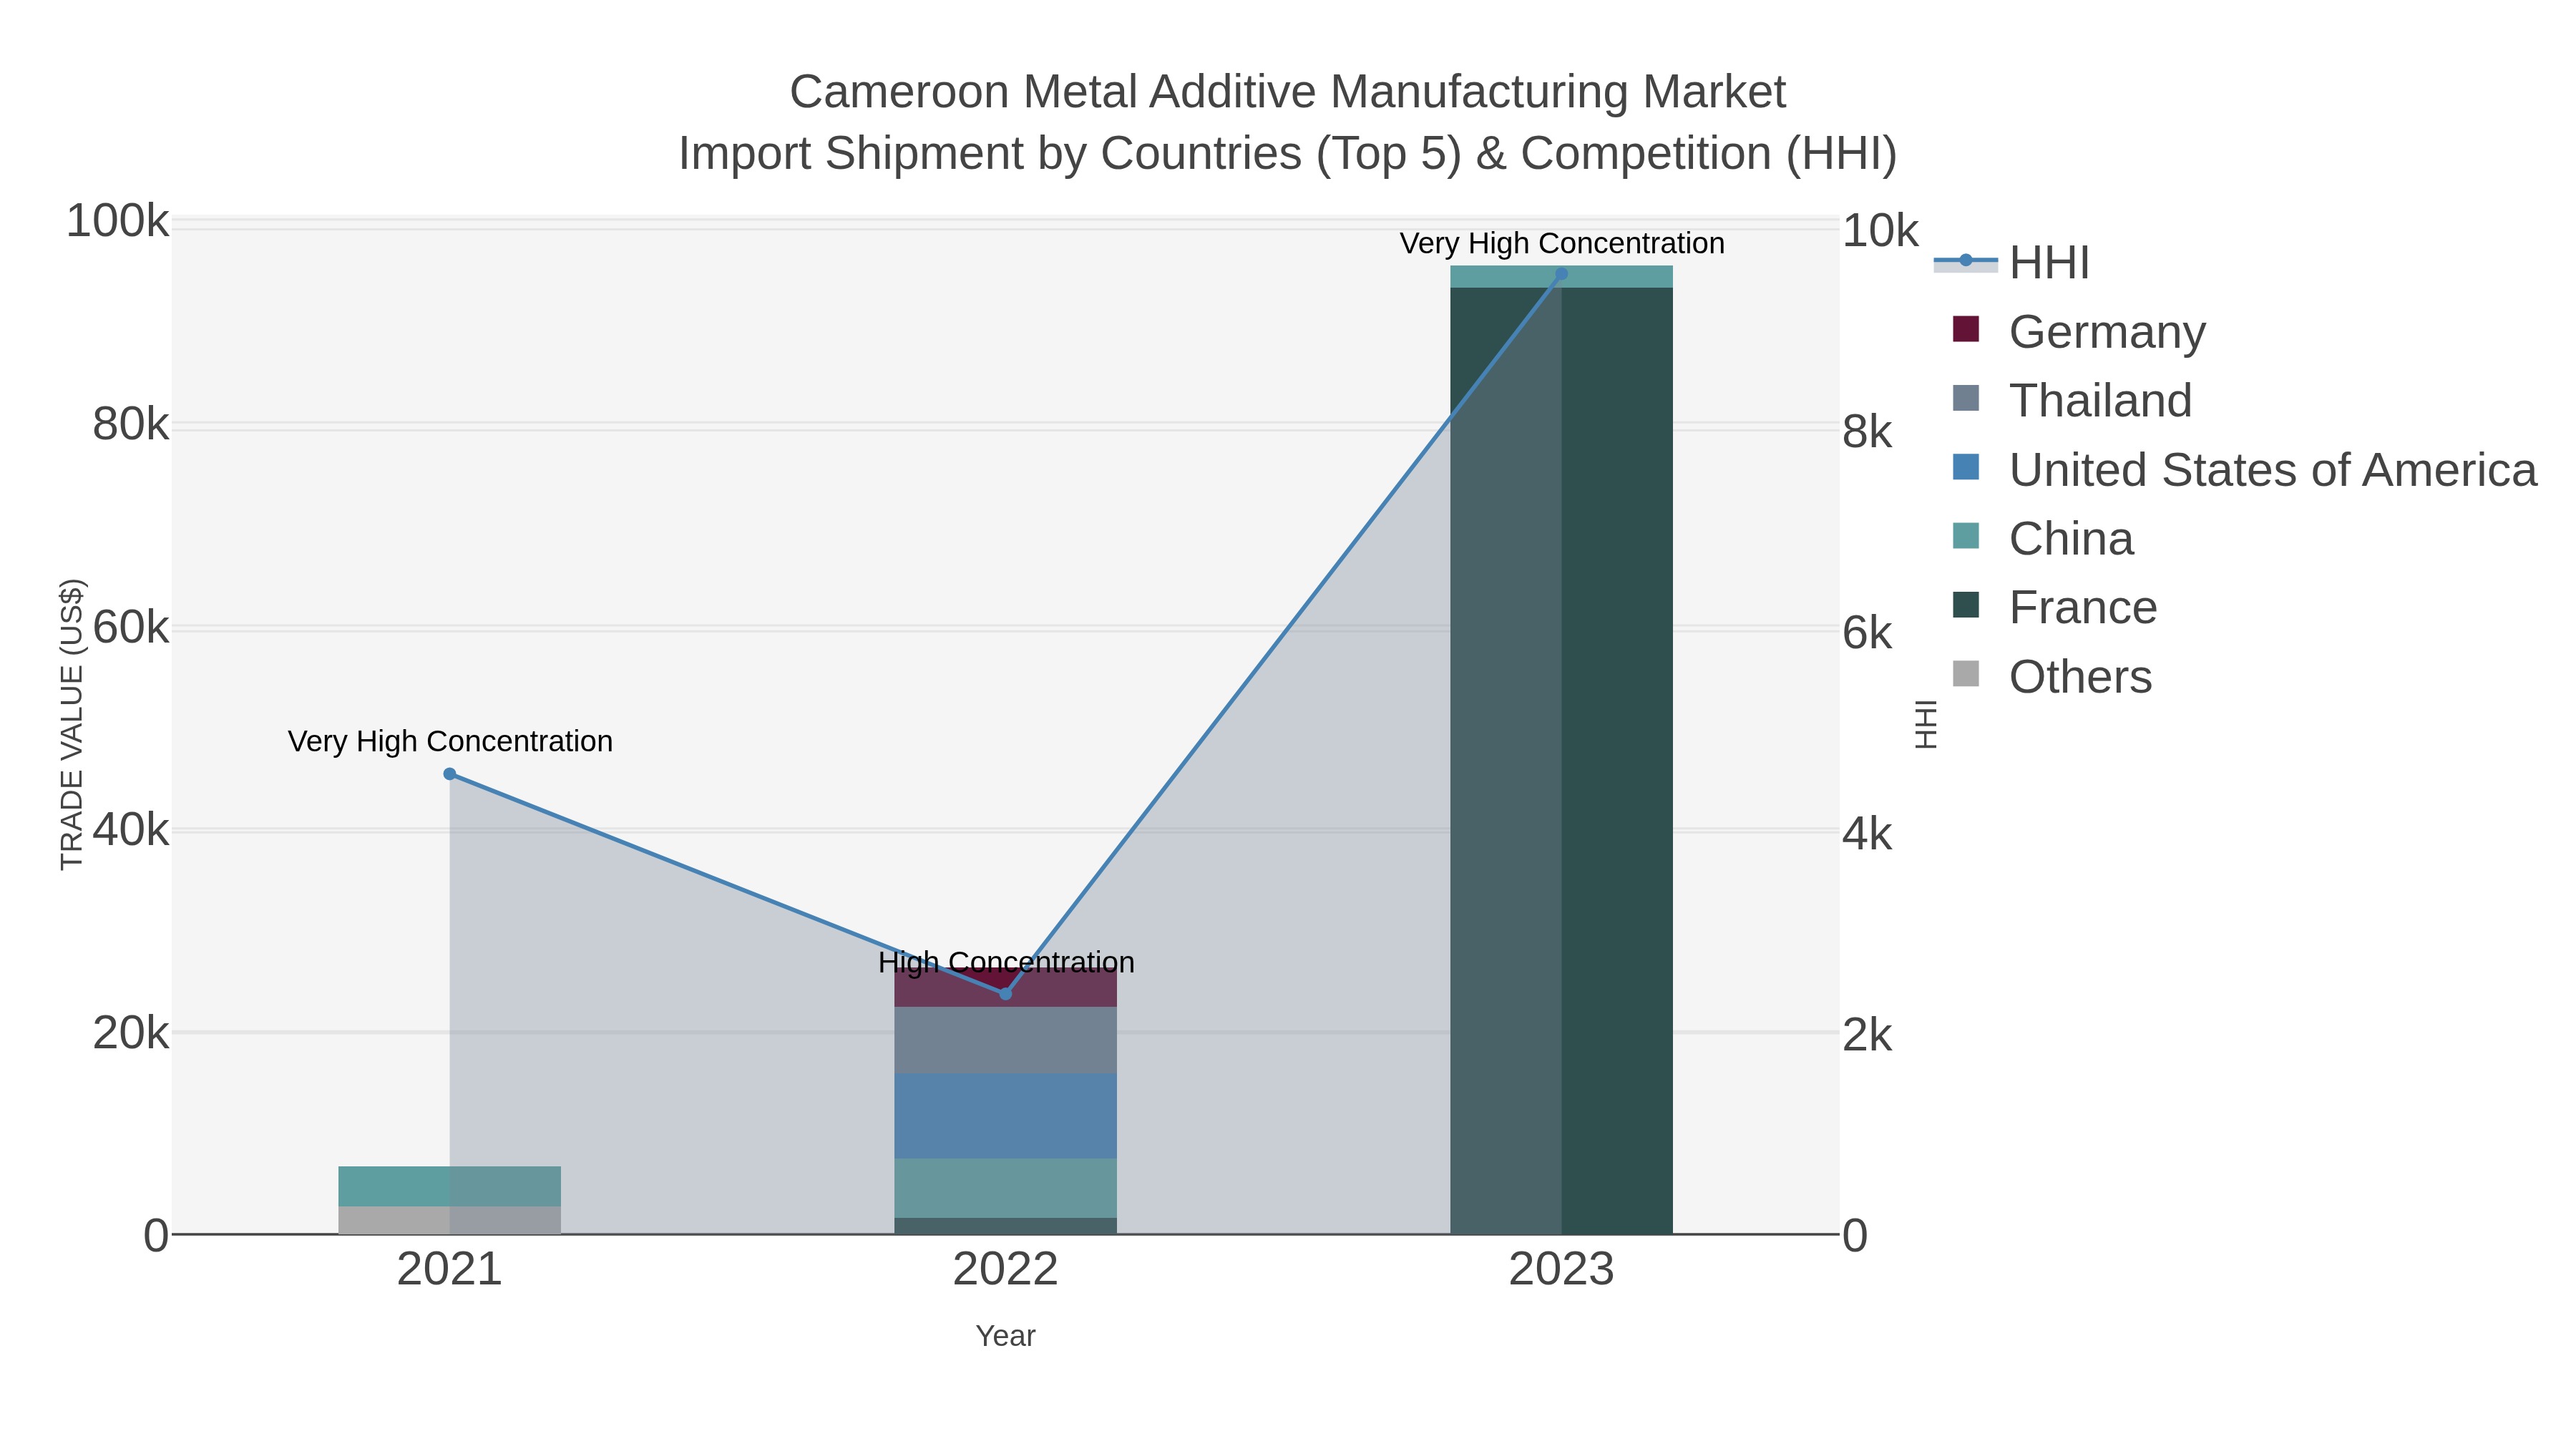Viewport: 2576px width, 1449px height.
Task: Toggle United States of America legend entry
Action: 2244,469
